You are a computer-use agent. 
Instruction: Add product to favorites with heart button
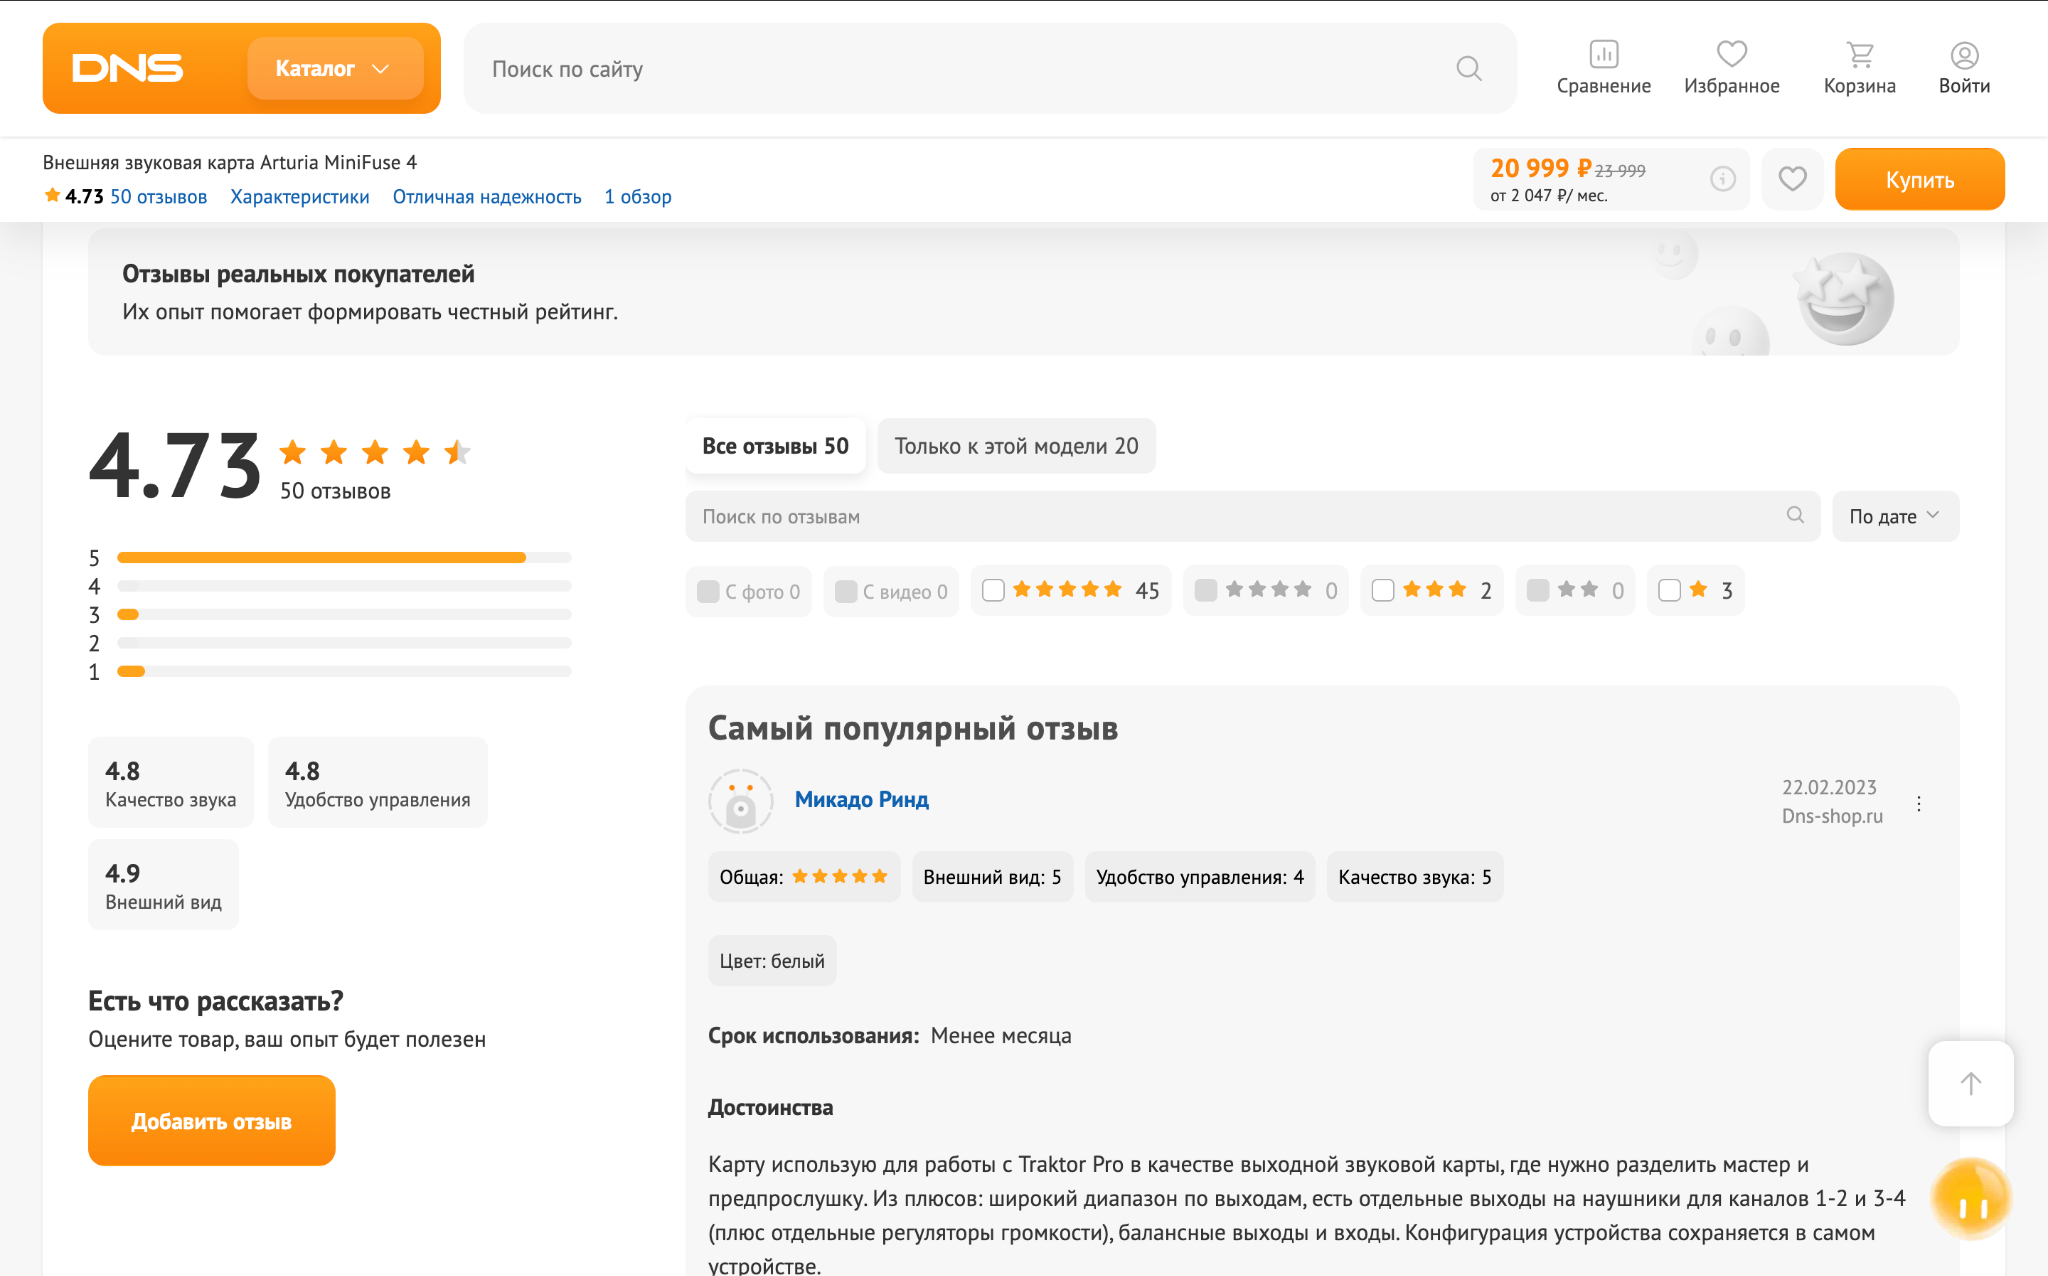tap(1792, 179)
